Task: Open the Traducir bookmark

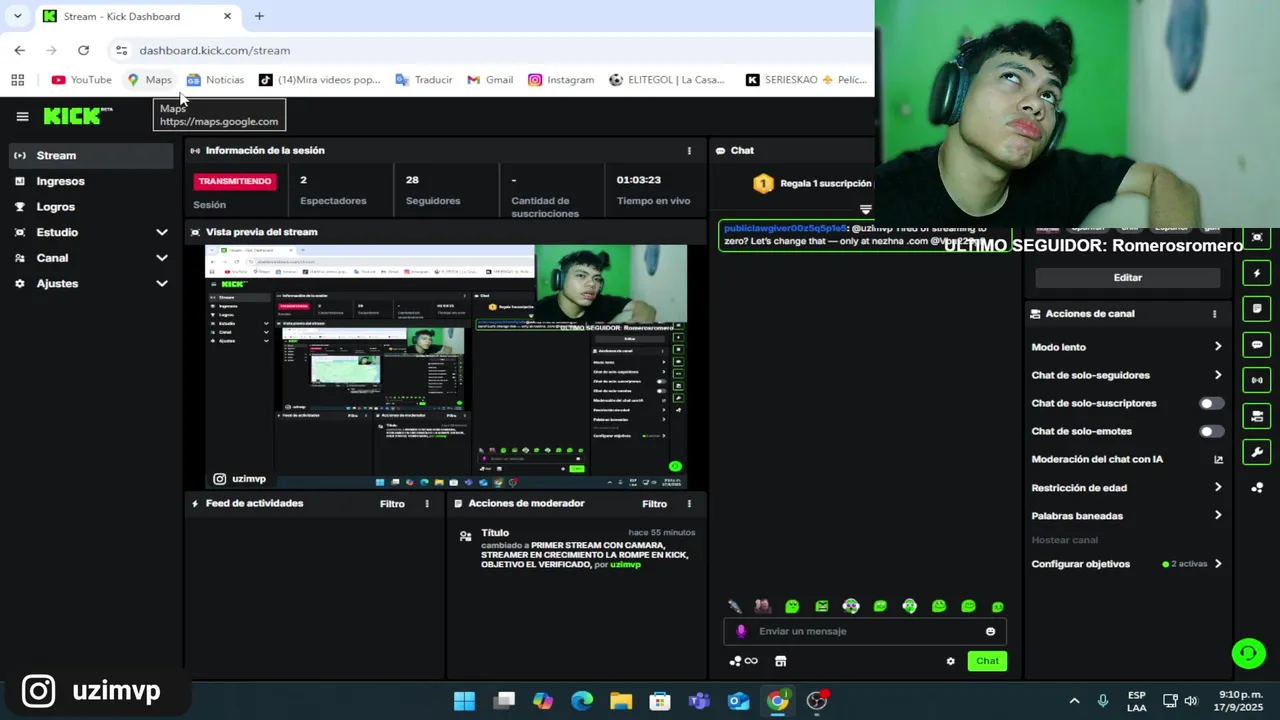Action: click(423, 80)
